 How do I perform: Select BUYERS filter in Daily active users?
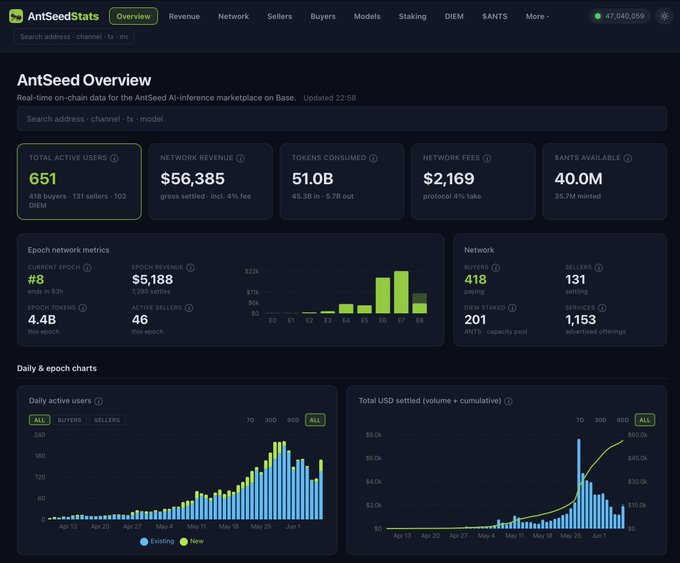pos(69,420)
